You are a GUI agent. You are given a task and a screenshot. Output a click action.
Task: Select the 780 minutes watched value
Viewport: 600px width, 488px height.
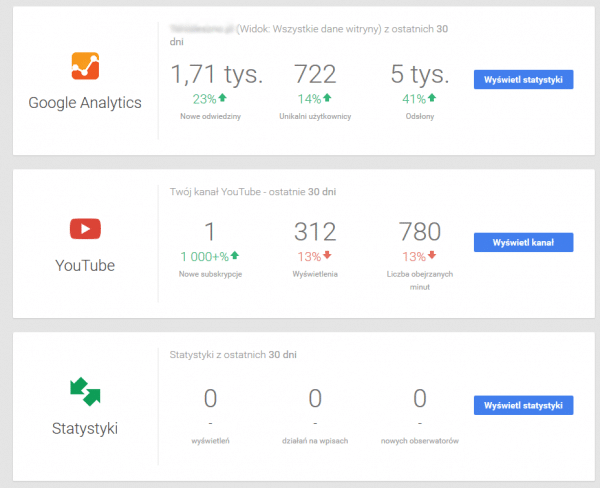(x=420, y=232)
